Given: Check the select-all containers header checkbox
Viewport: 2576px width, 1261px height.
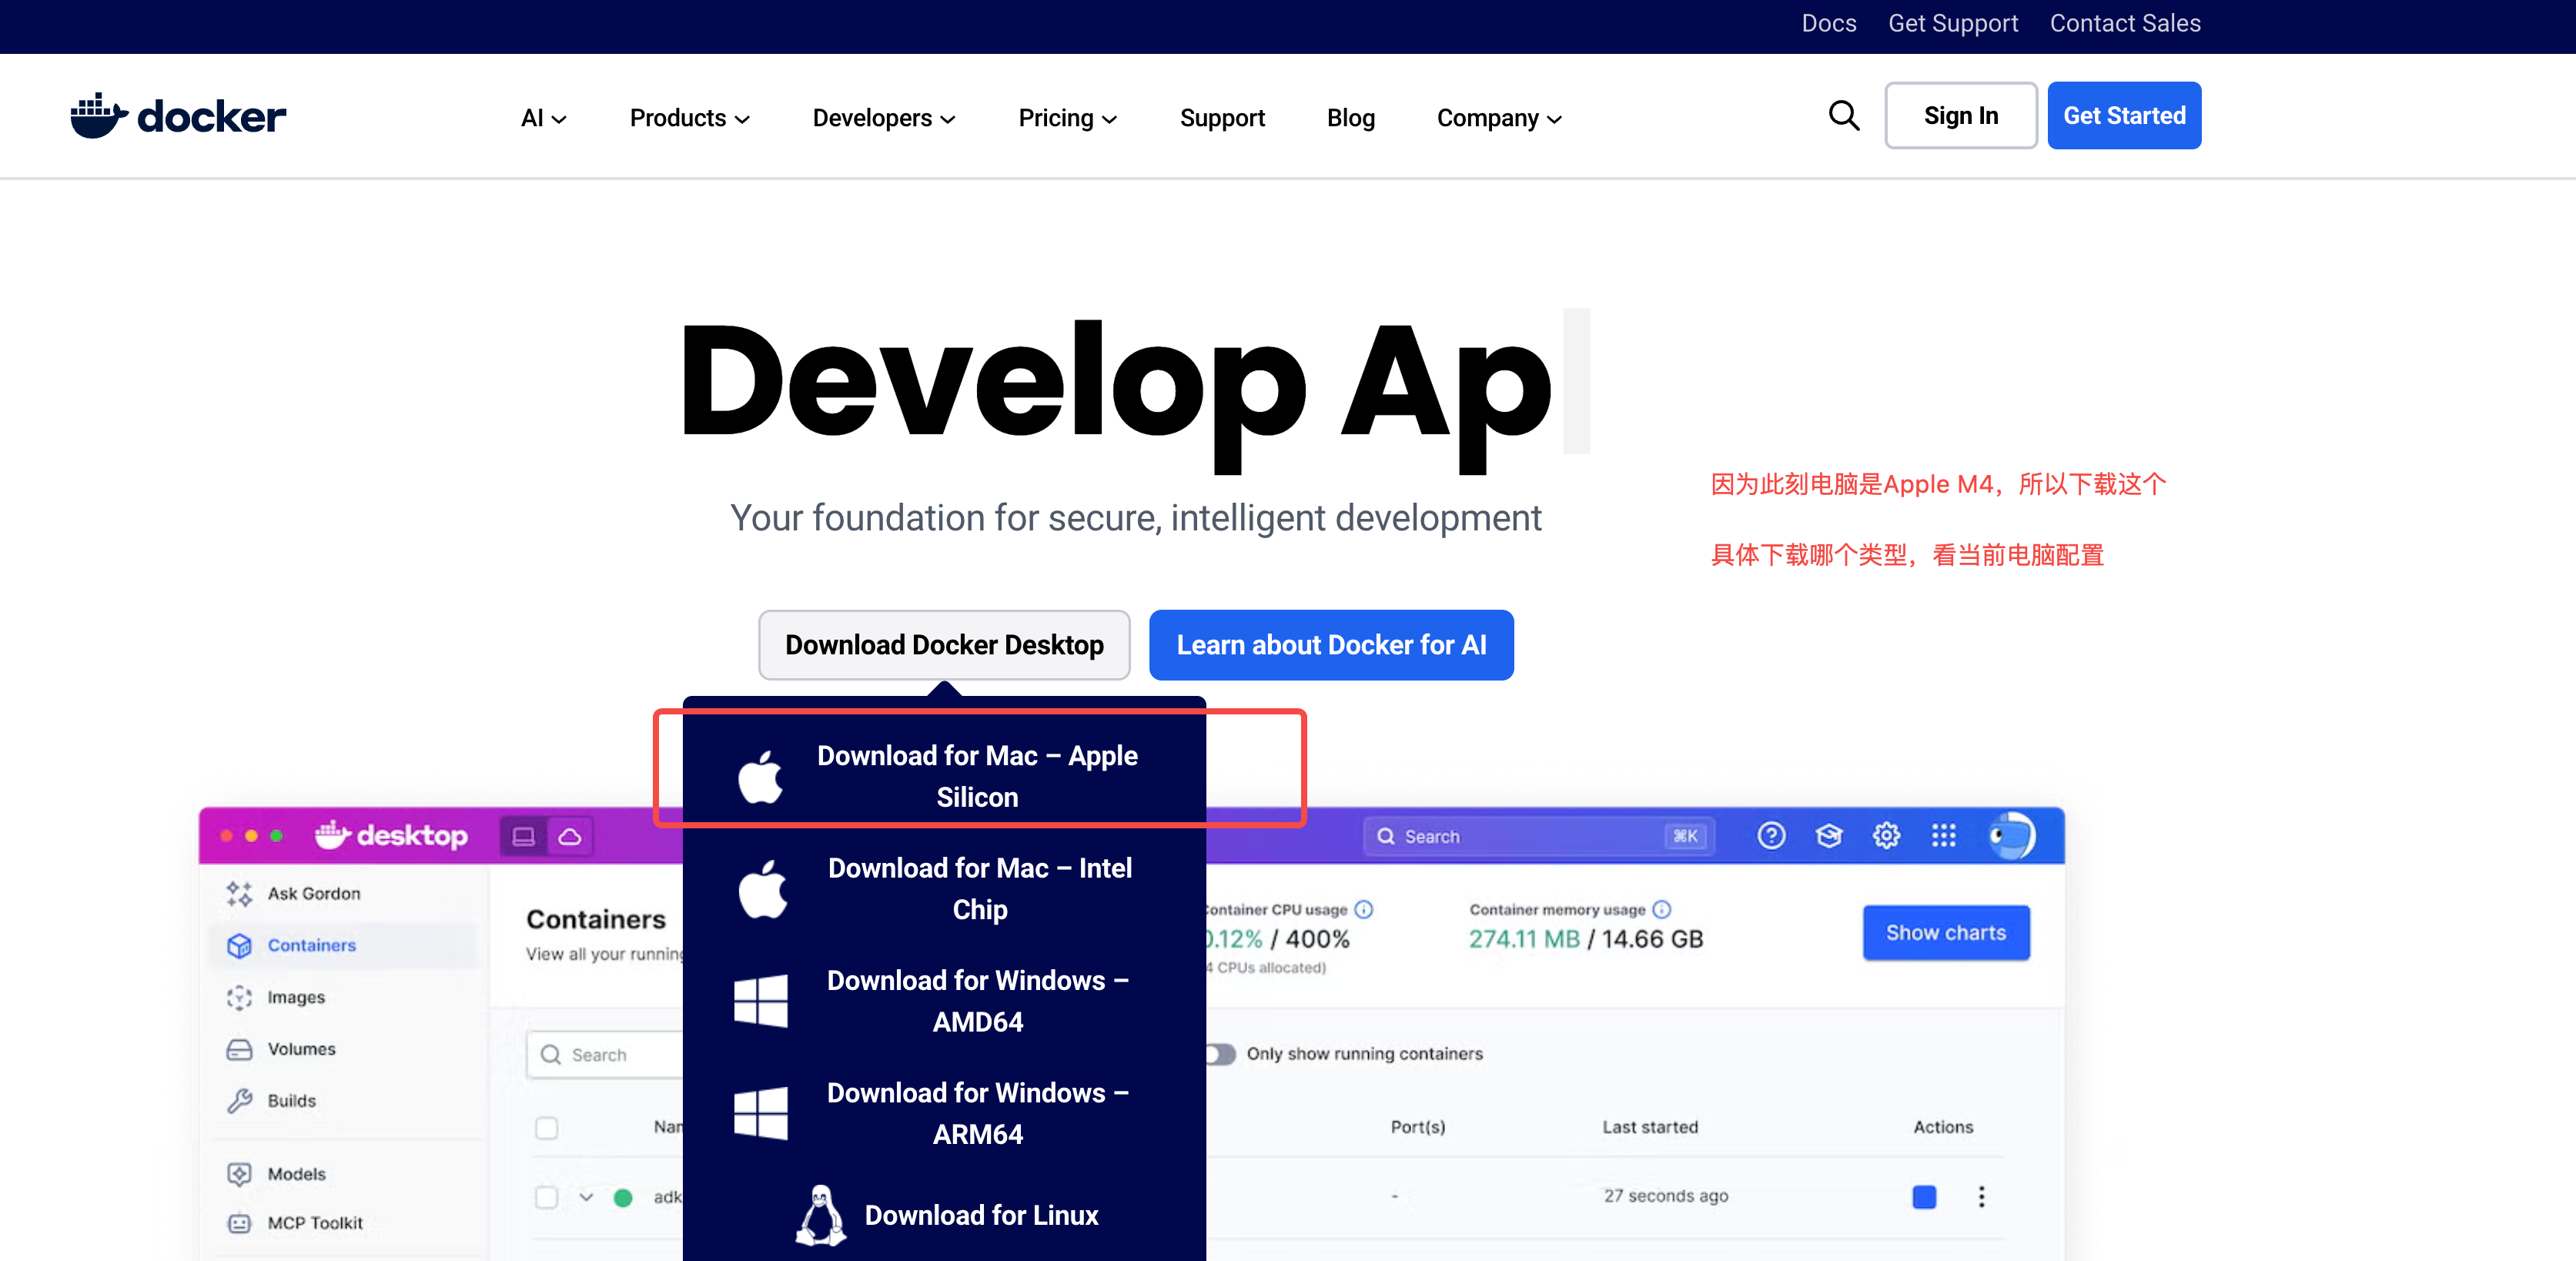Looking at the screenshot, I should click(x=546, y=1127).
